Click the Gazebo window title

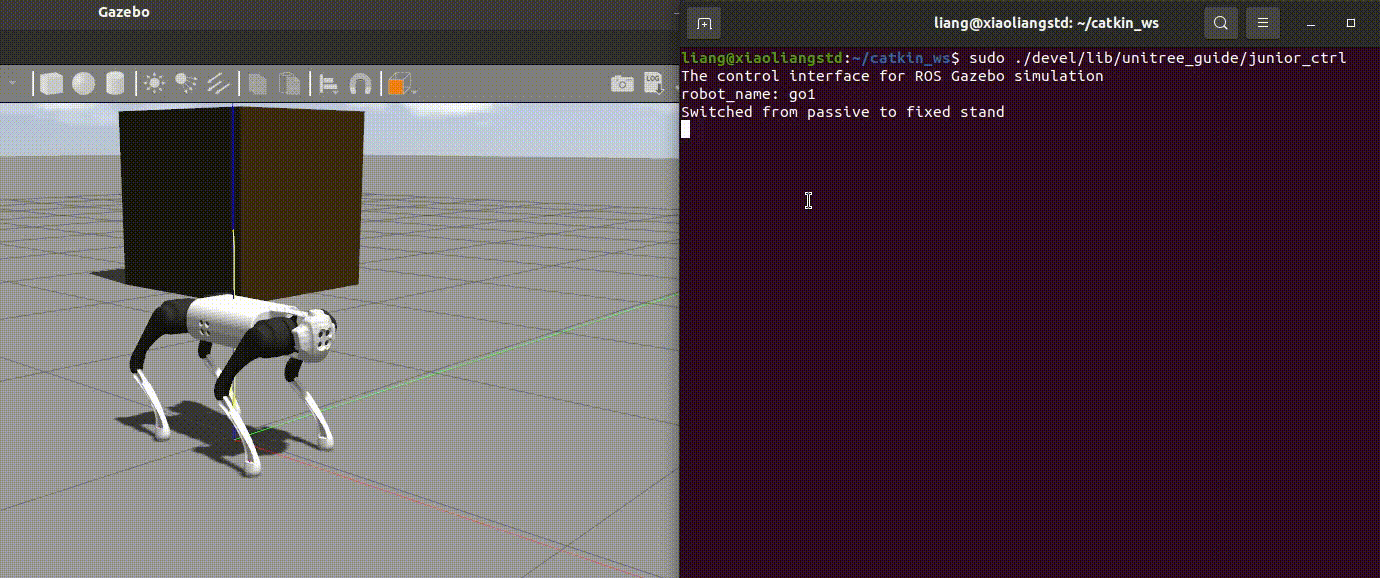[x=124, y=12]
